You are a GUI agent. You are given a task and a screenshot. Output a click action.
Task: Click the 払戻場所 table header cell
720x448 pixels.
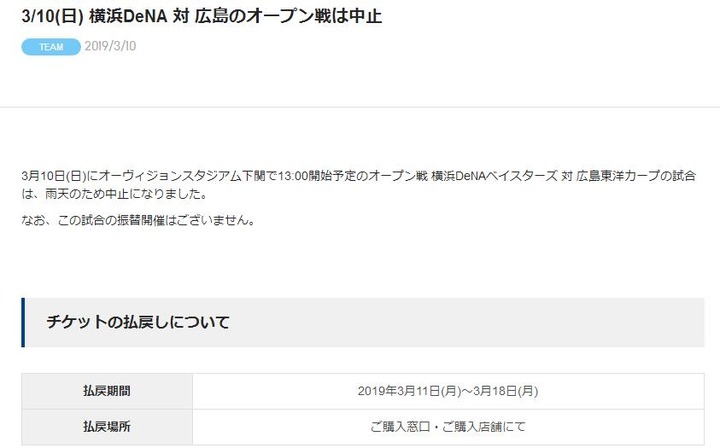coord(107,427)
